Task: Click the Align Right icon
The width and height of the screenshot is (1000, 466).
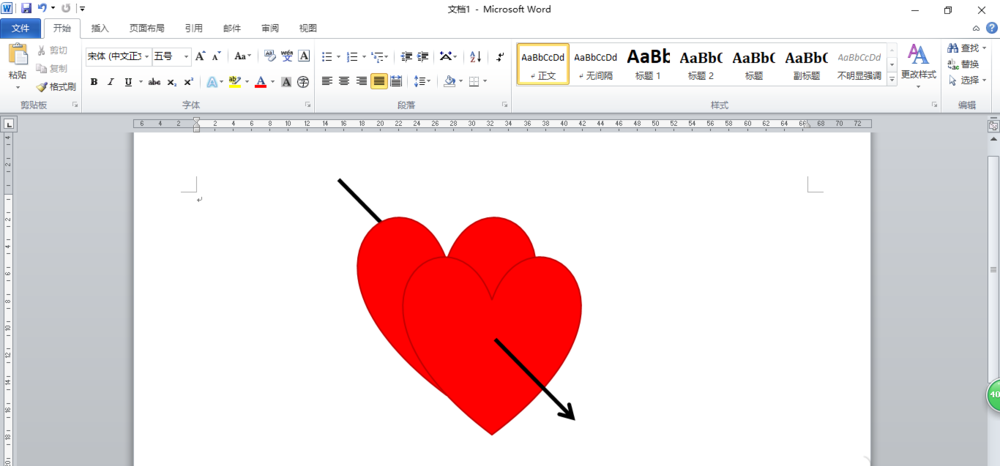Action: (362, 81)
